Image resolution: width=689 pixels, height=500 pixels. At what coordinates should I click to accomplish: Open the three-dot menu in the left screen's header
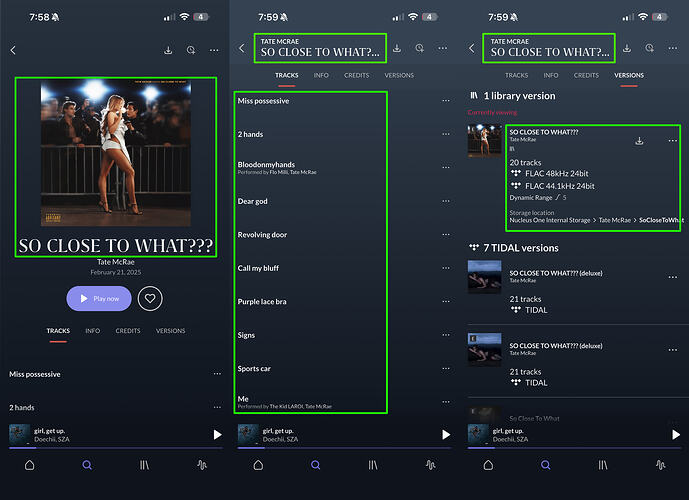click(214, 50)
